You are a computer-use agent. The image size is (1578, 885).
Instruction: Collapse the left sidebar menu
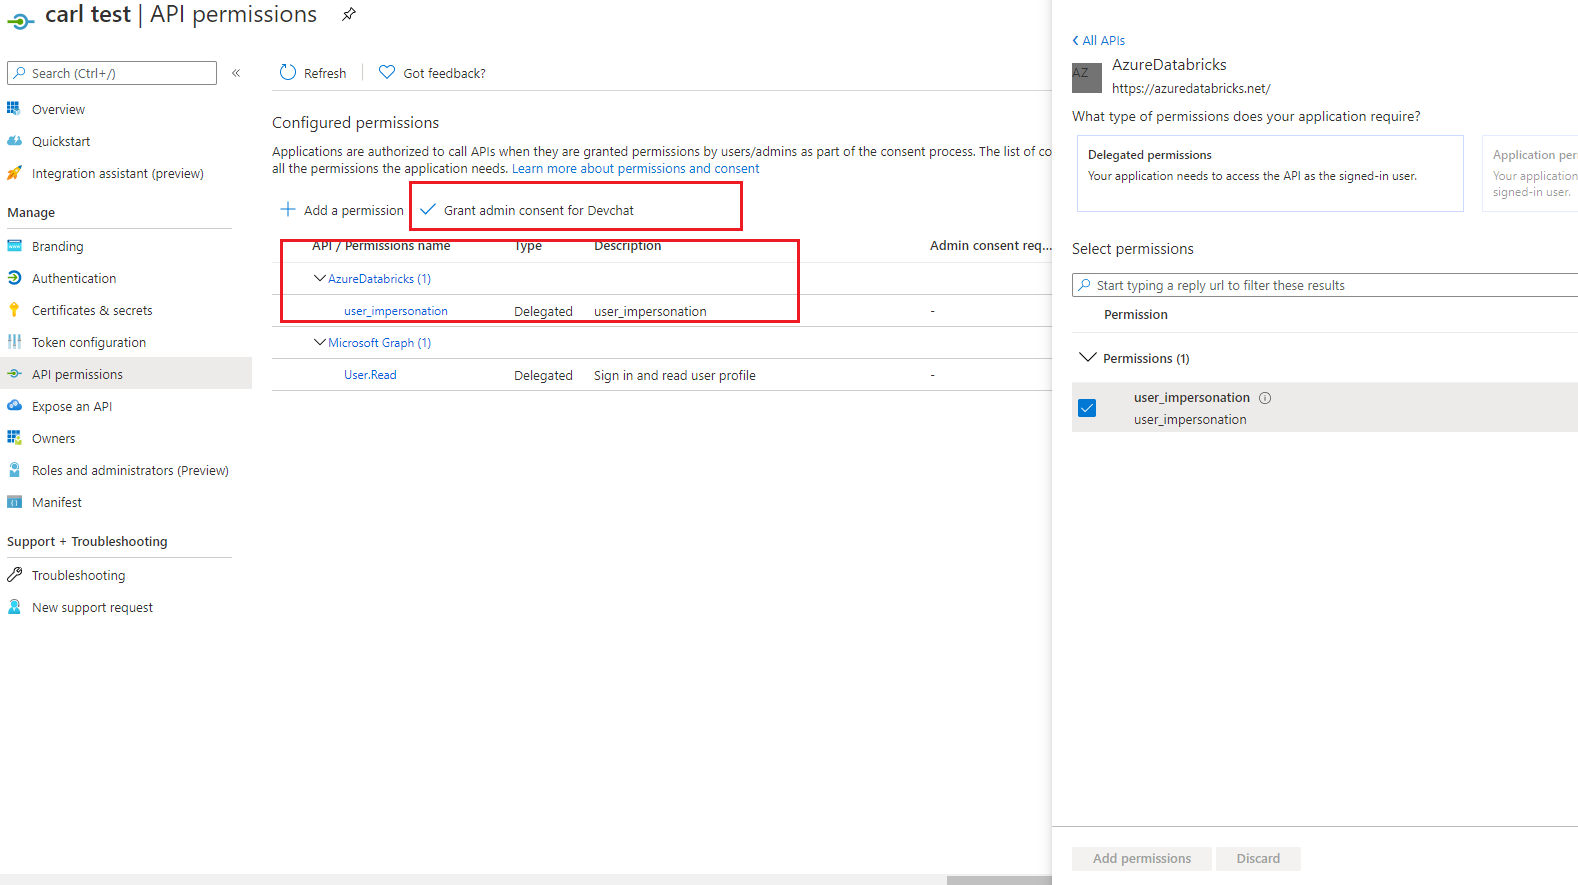pyautogui.click(x=236, y=73)
